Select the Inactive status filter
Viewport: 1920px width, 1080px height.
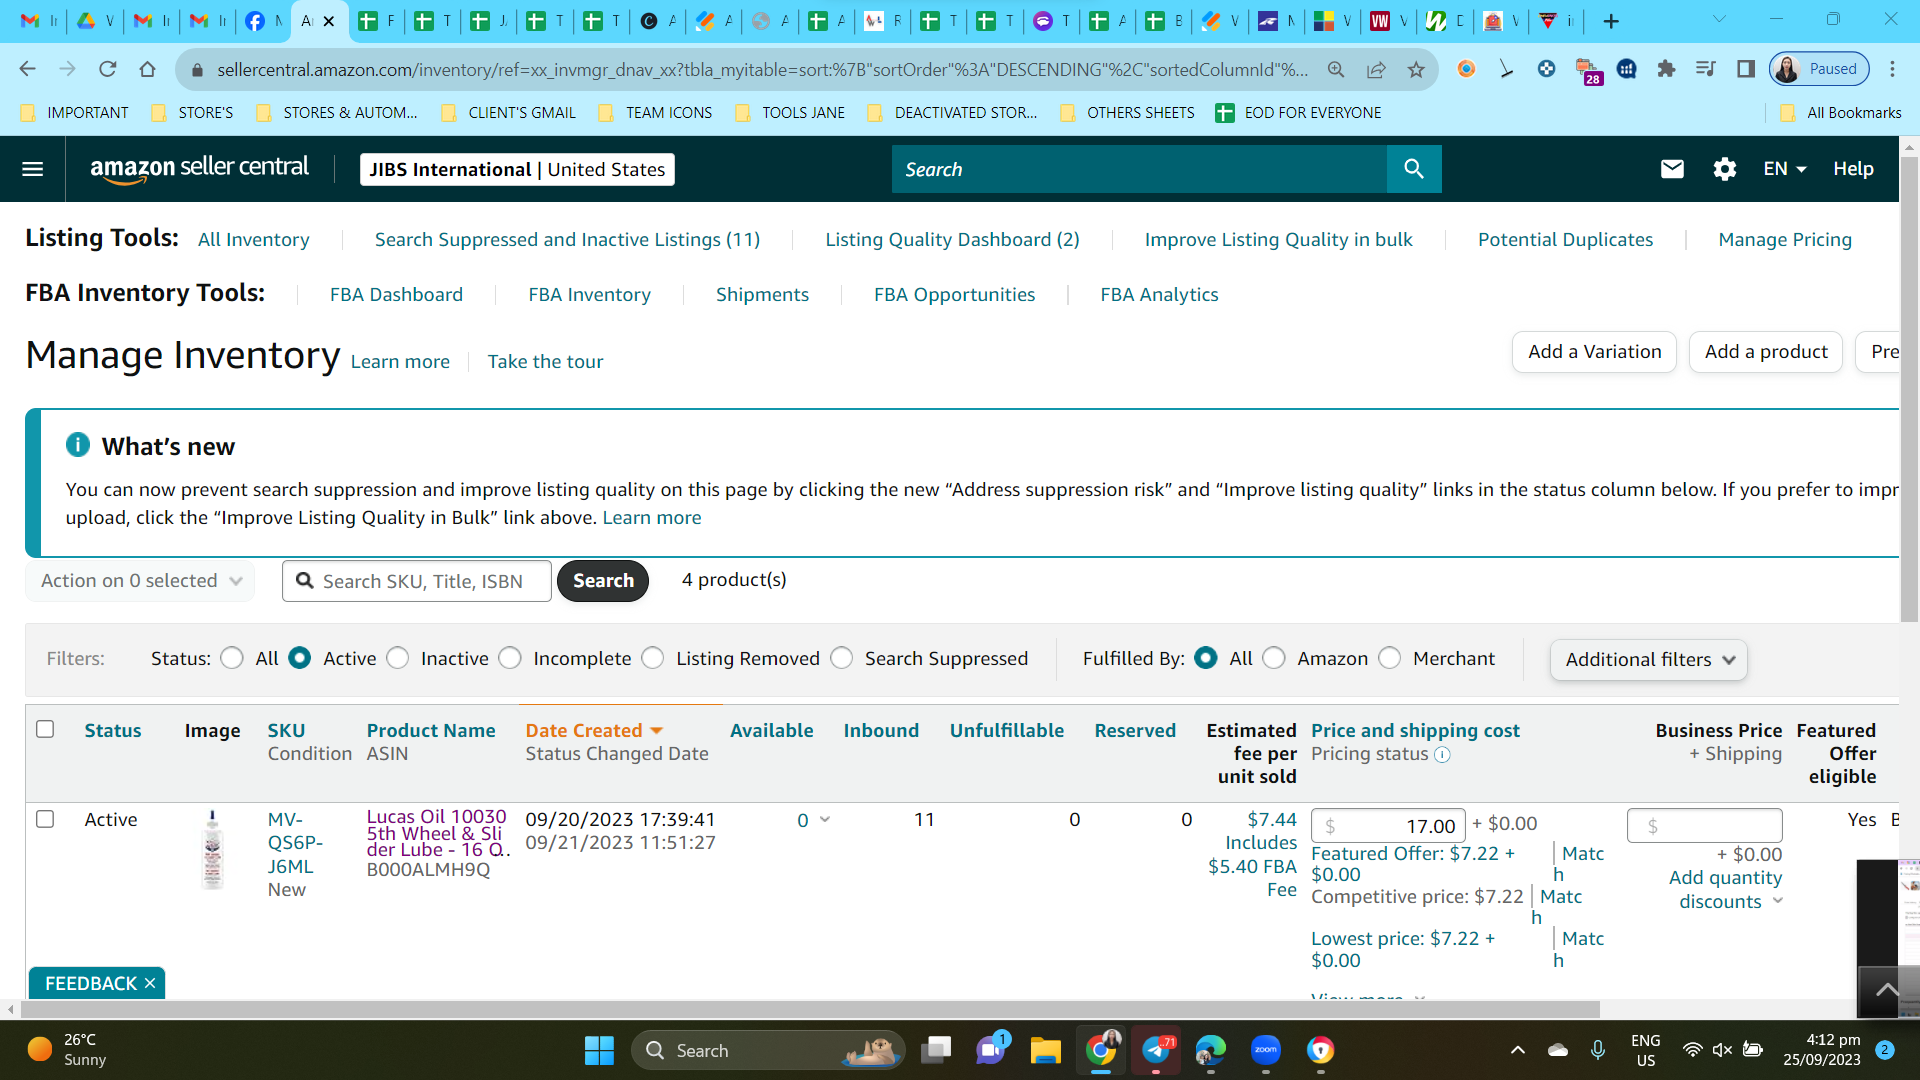click(x=397, y=658)
